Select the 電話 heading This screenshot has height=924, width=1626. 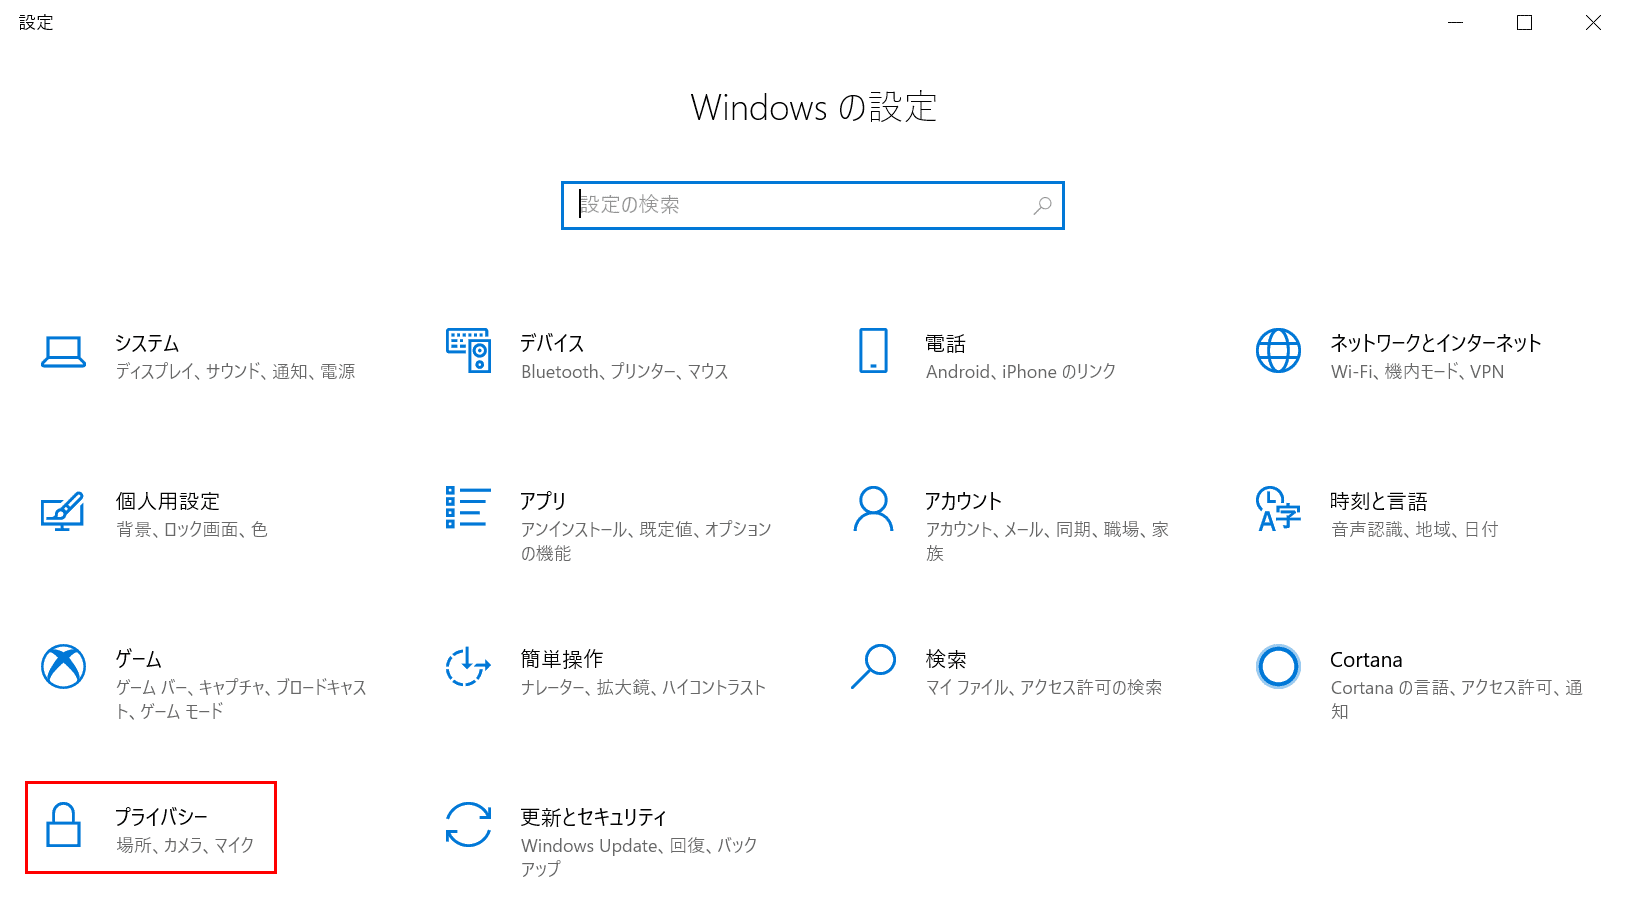tap(945, 343)
